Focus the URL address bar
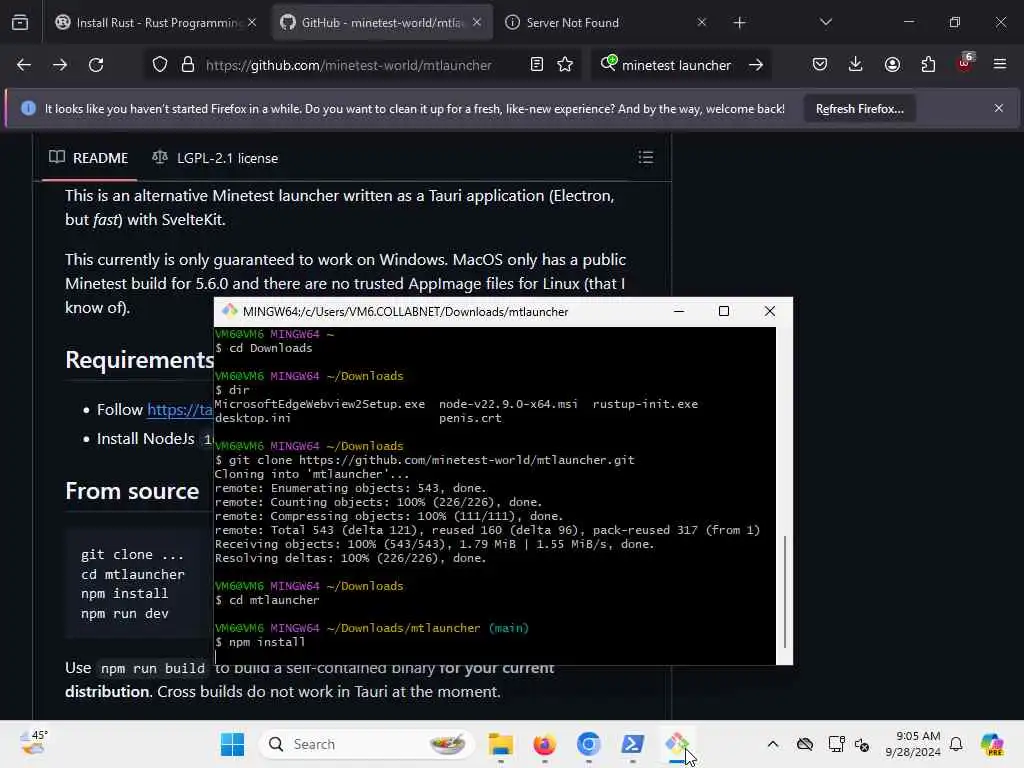Image resolution: width=1024 pixels, height=768 pixels. [x=349, y=65]
